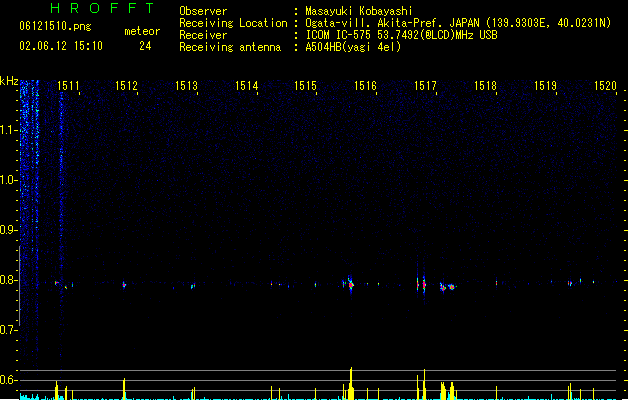Image resolution: width=629 pixels, height=400 pixels.
Task: Click the 1513 time marker
Action: click(187, 86)
